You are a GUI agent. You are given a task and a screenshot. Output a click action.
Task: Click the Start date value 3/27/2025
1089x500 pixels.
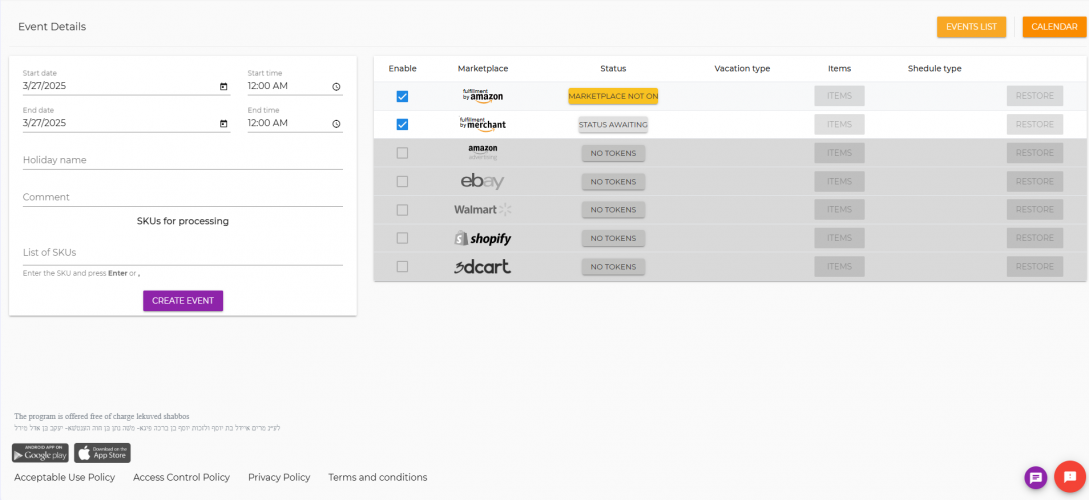(x=44, y=86)
